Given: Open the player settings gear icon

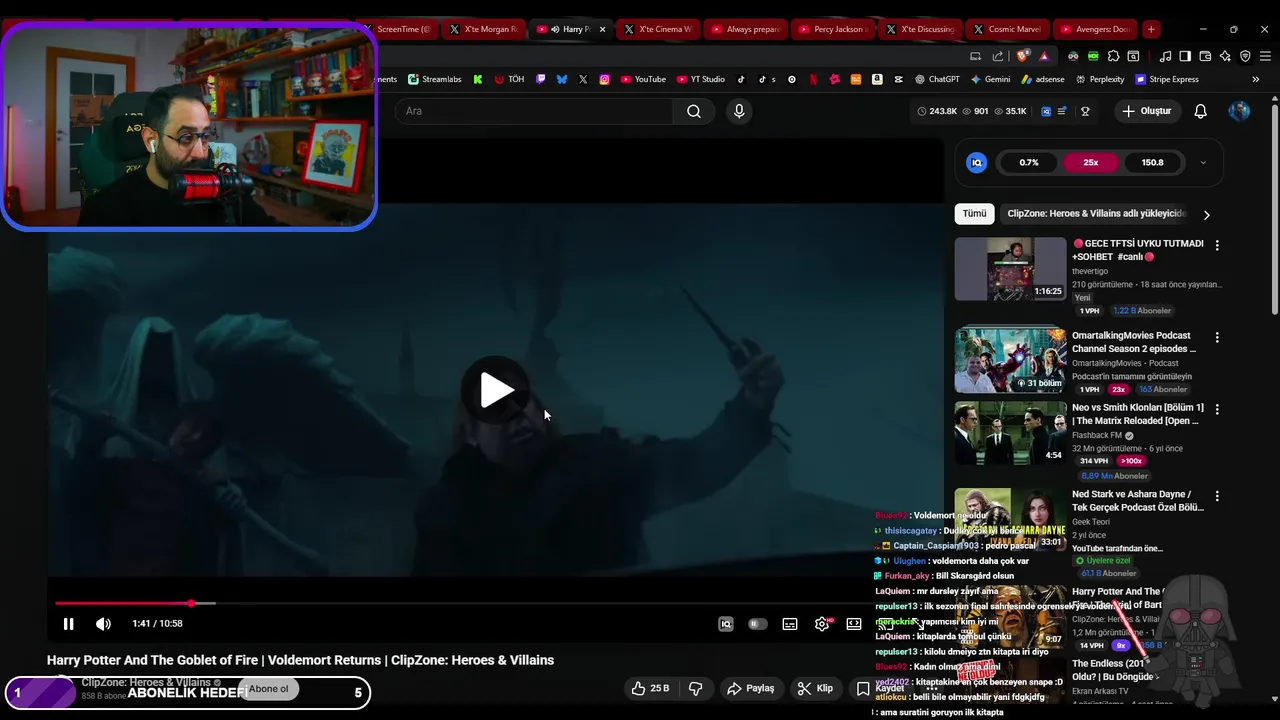Looking at the screenshot, I should click(822, 624).
